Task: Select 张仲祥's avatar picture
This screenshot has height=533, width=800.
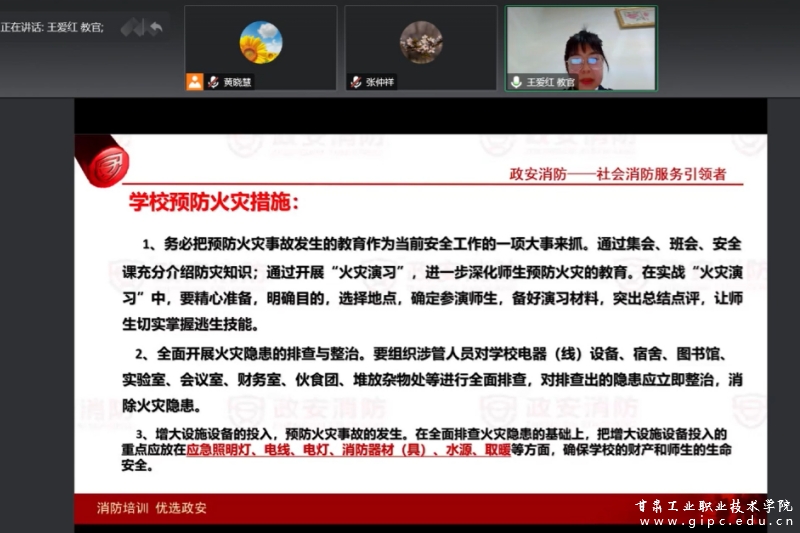Action: click(421, 42)
